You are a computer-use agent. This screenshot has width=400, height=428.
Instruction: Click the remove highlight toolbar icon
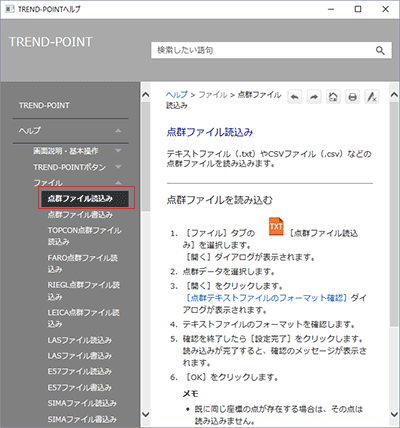(x=372, y=97)
